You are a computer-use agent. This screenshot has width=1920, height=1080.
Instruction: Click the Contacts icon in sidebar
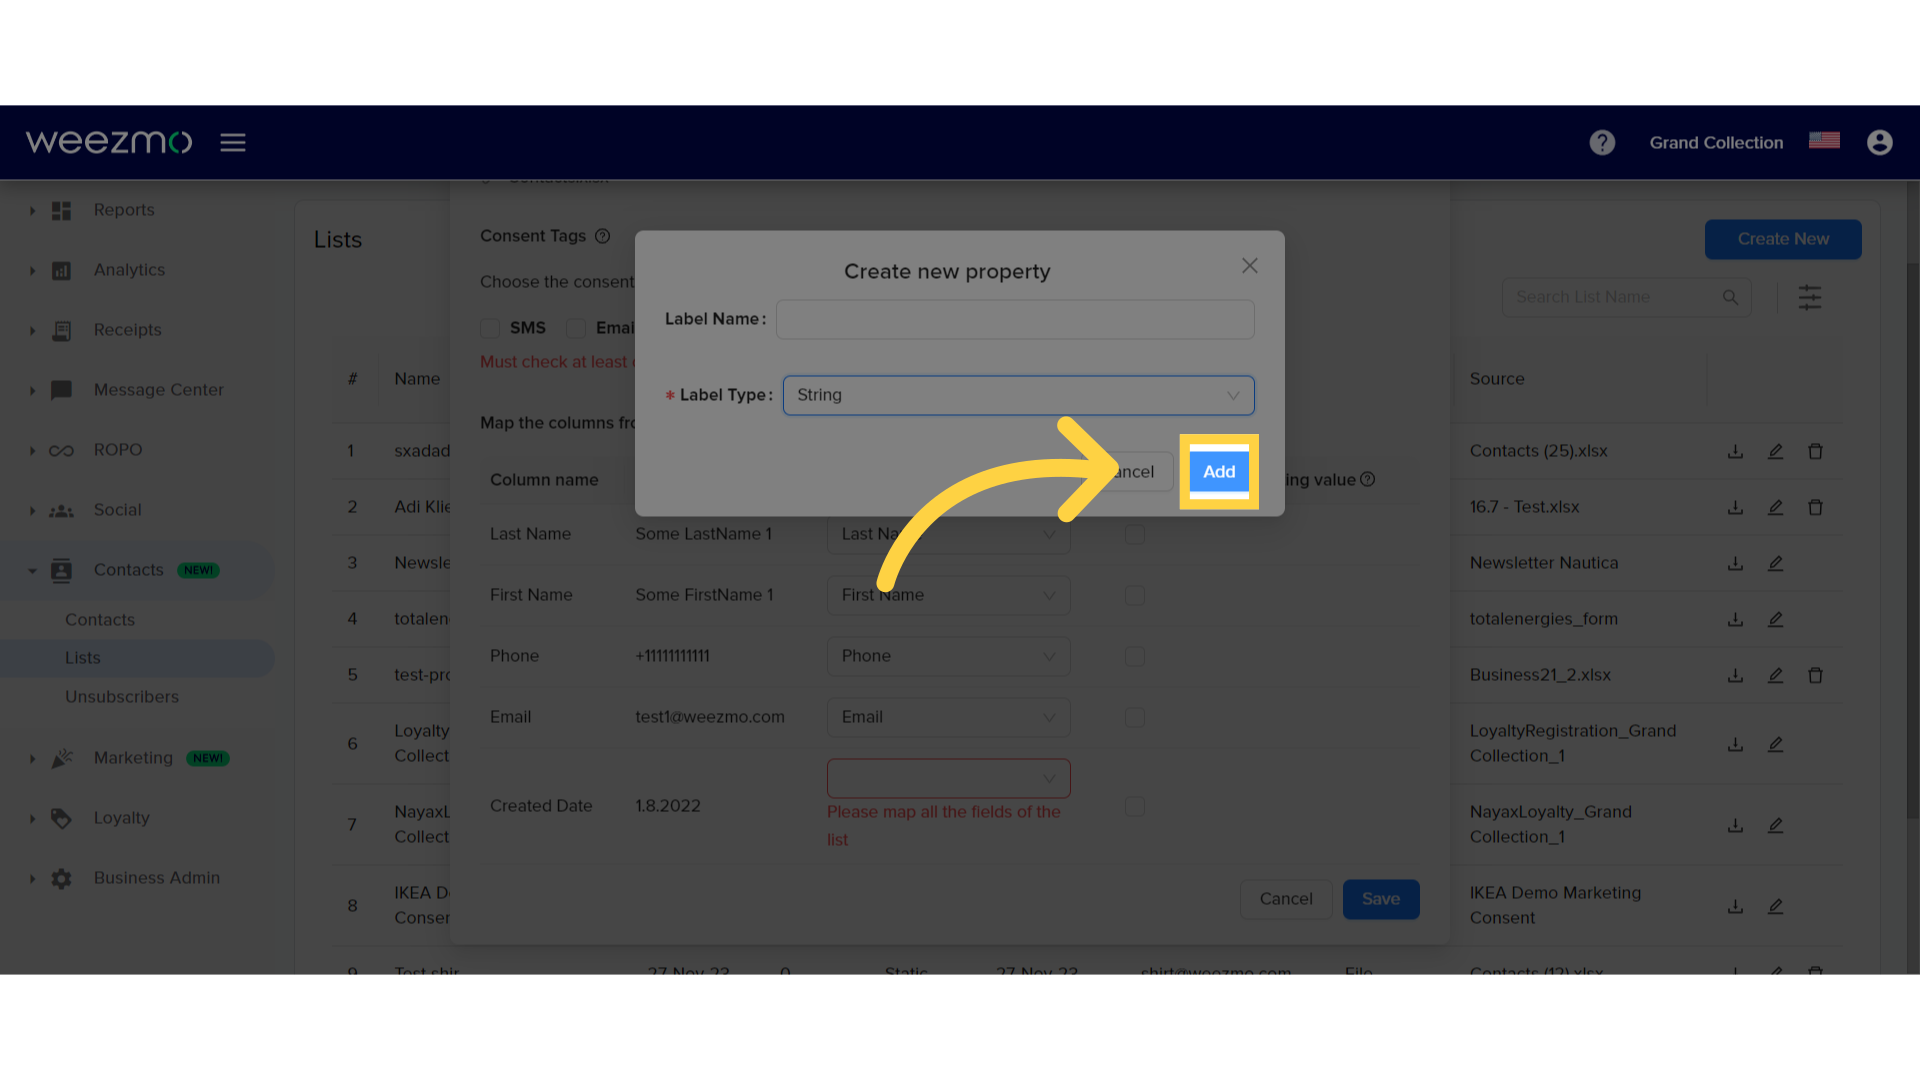pos(61,570)
